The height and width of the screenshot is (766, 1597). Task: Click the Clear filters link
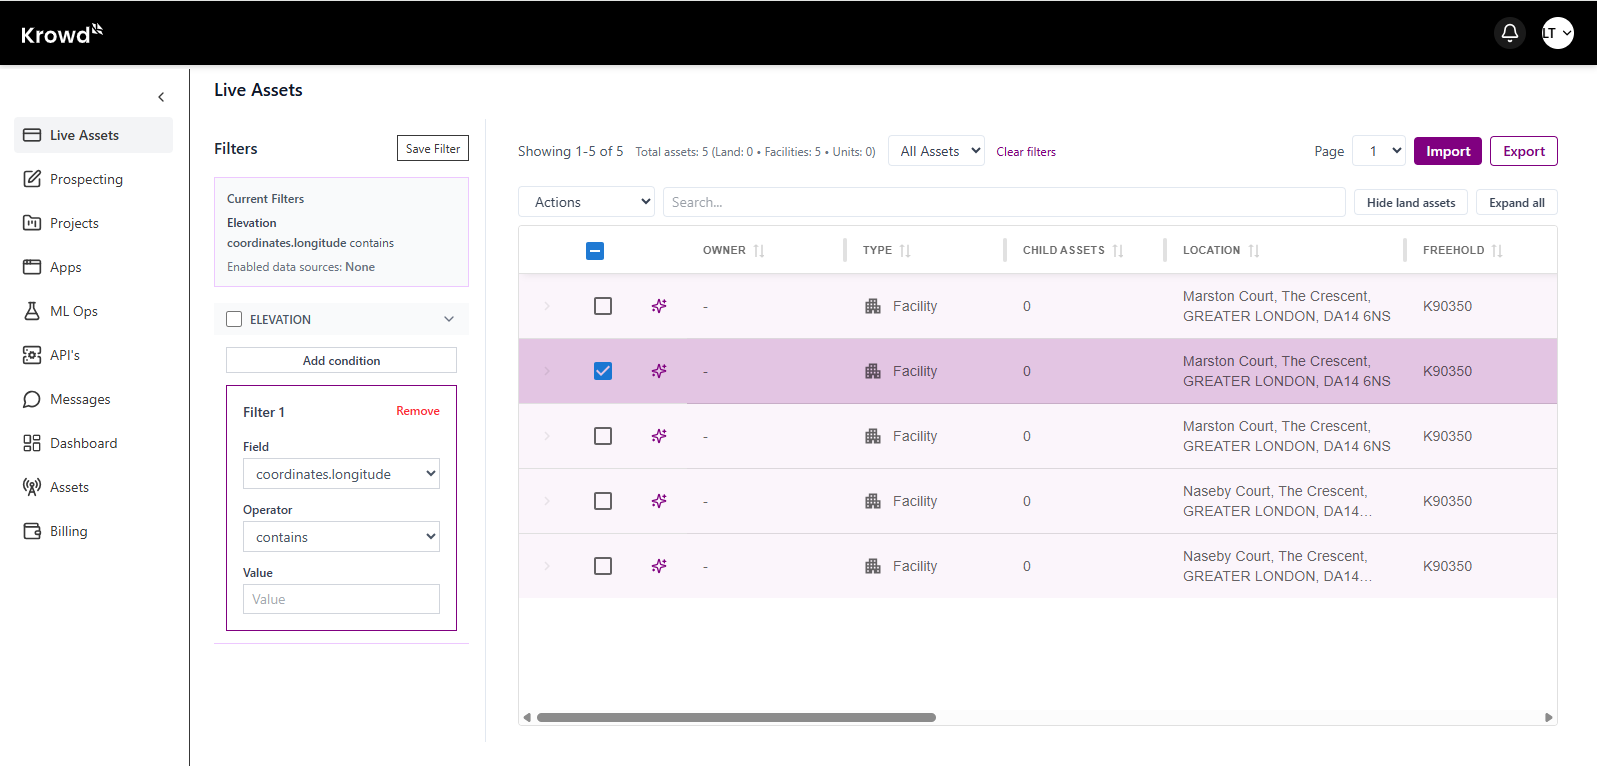point(1026,152)
